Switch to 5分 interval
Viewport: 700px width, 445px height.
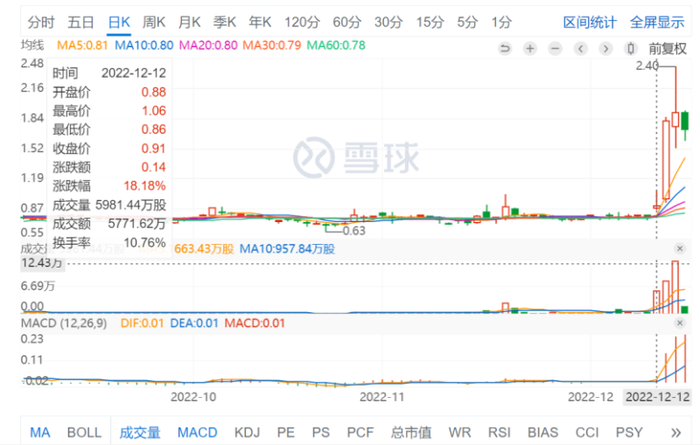[x=467, y=22]
